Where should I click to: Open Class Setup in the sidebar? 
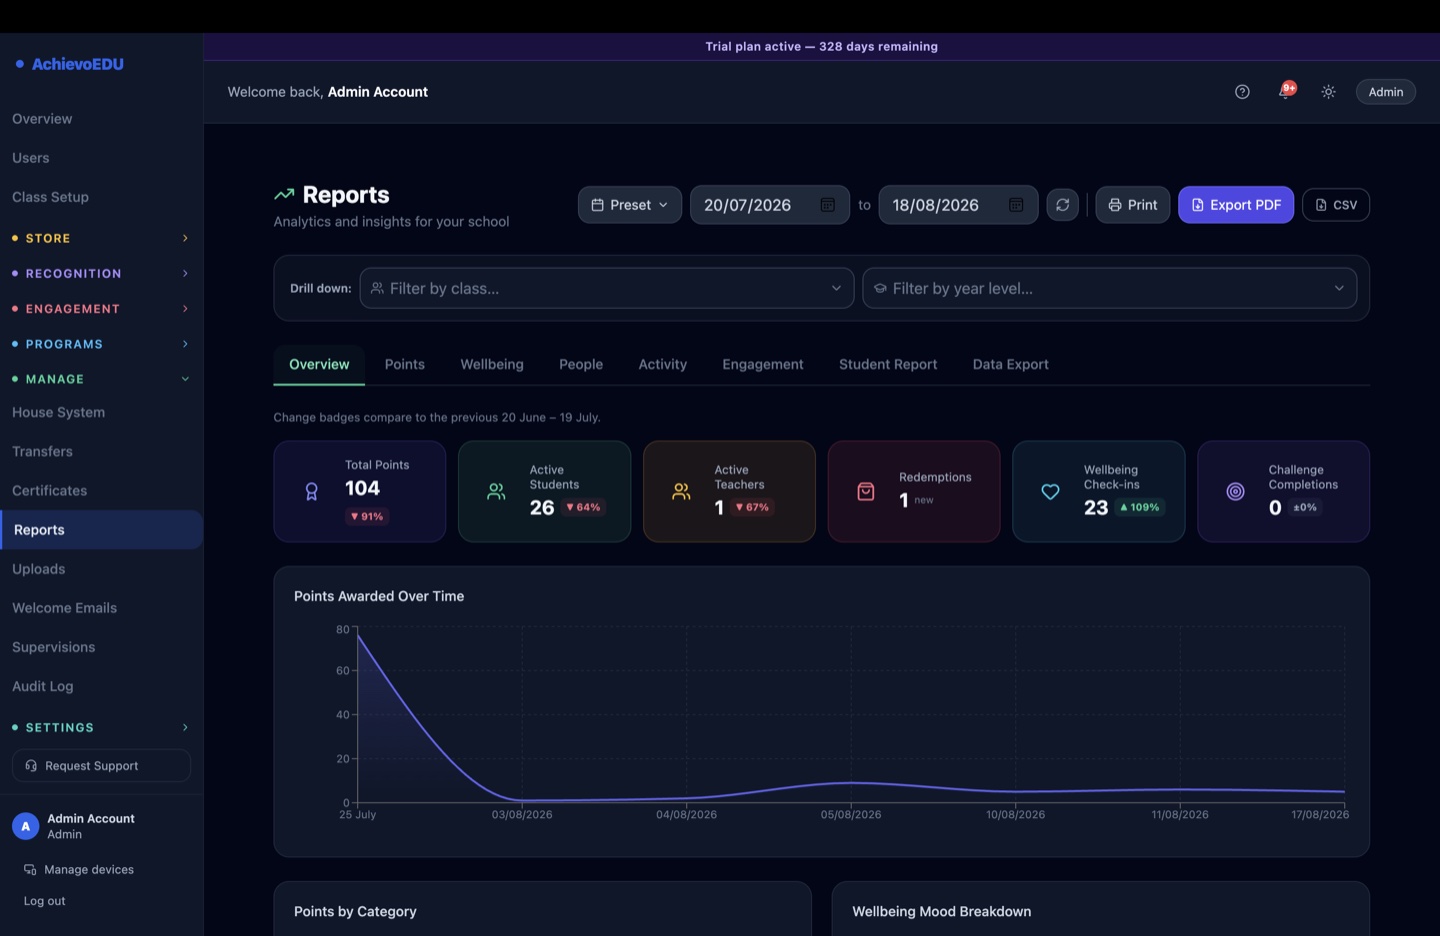(50, 197)
